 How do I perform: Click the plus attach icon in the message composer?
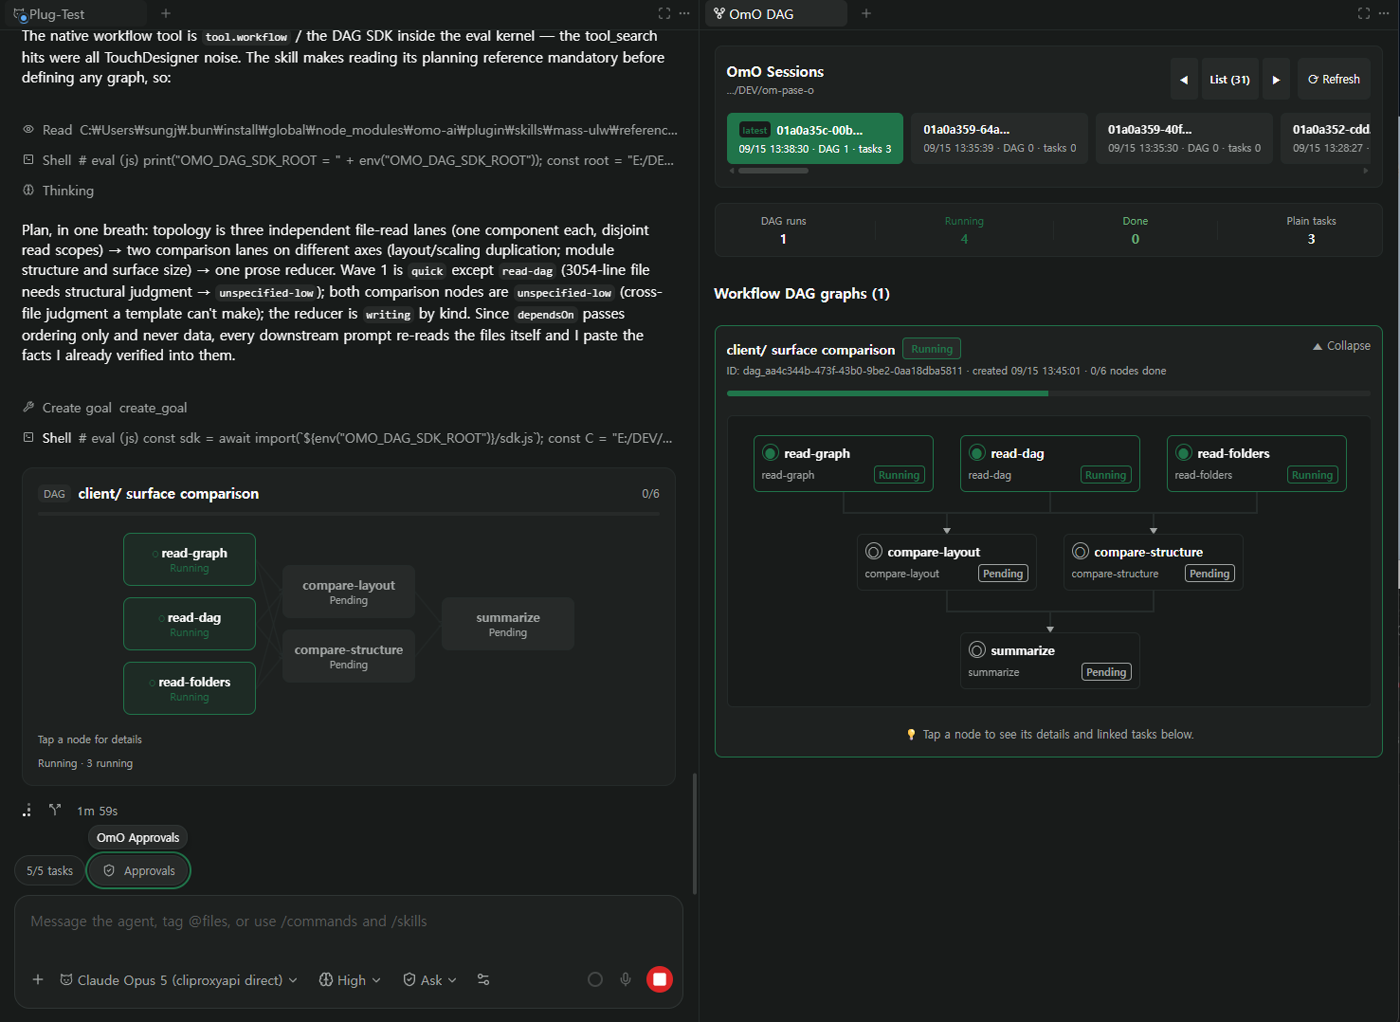[x=38, y=980]
